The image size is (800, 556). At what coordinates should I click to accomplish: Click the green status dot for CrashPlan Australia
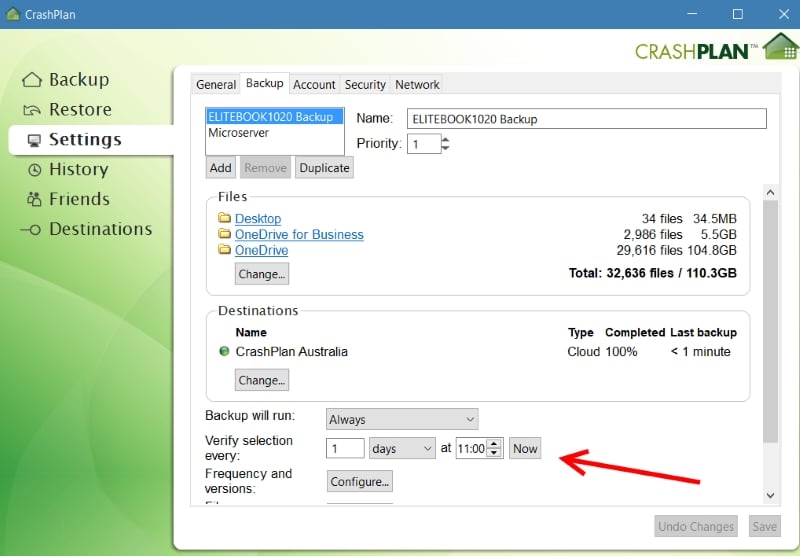(224, 351)
